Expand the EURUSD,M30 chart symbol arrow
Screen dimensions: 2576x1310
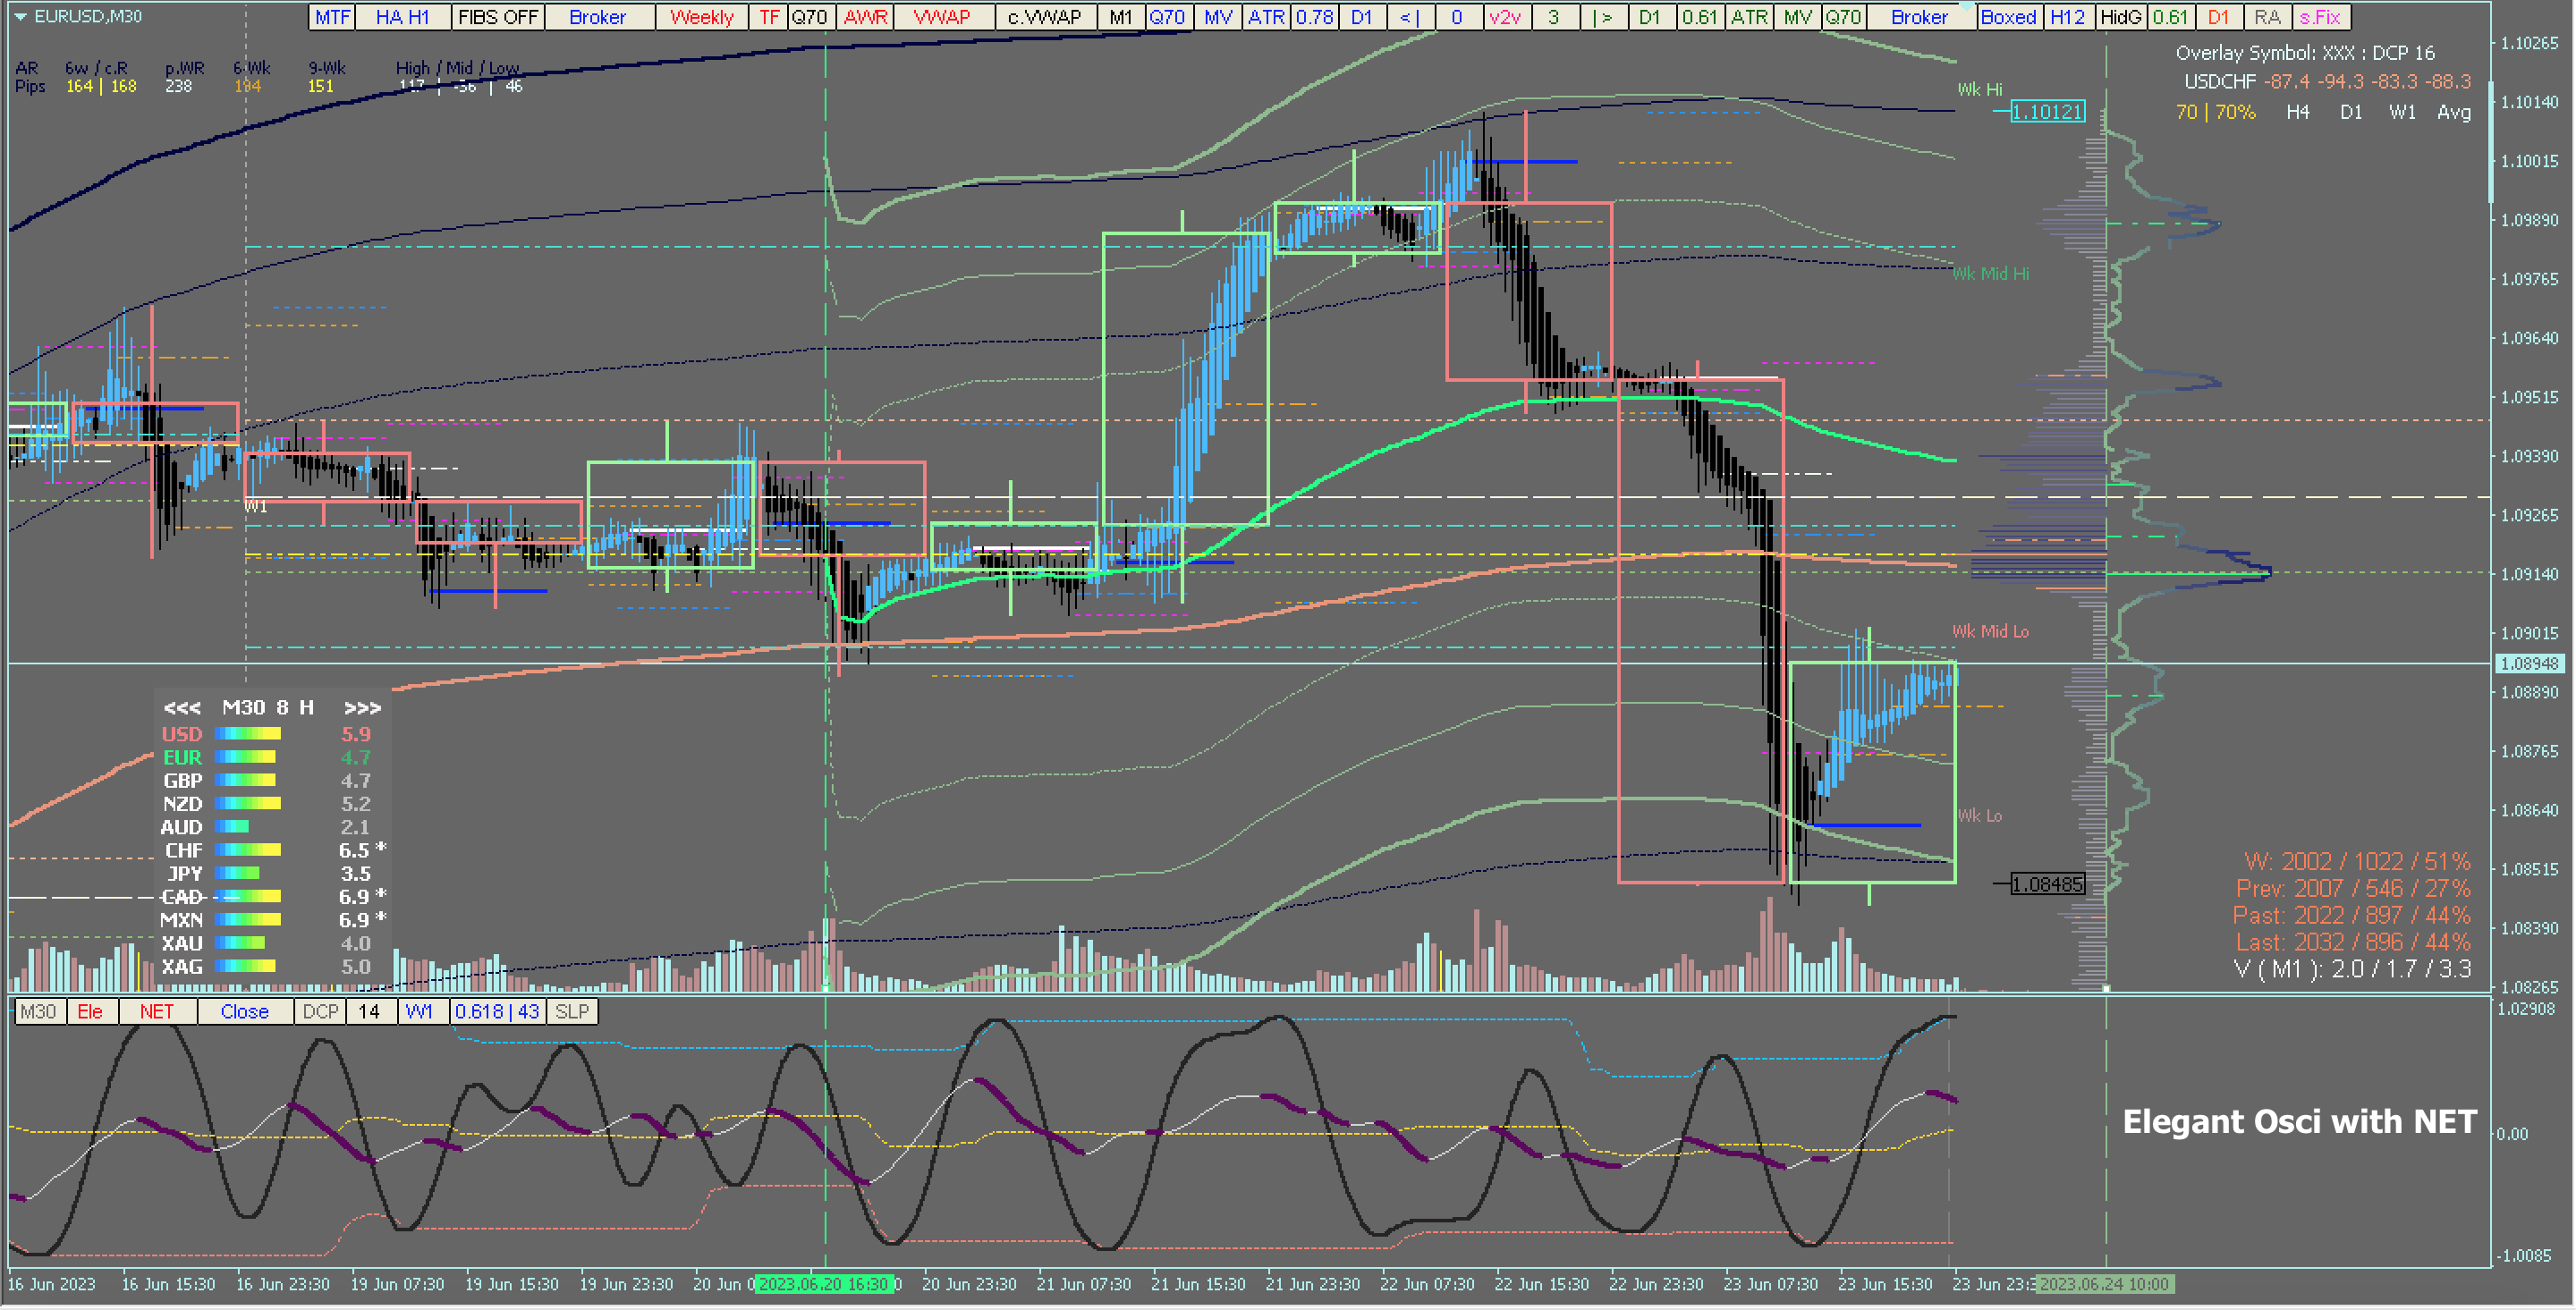(19, 17)
